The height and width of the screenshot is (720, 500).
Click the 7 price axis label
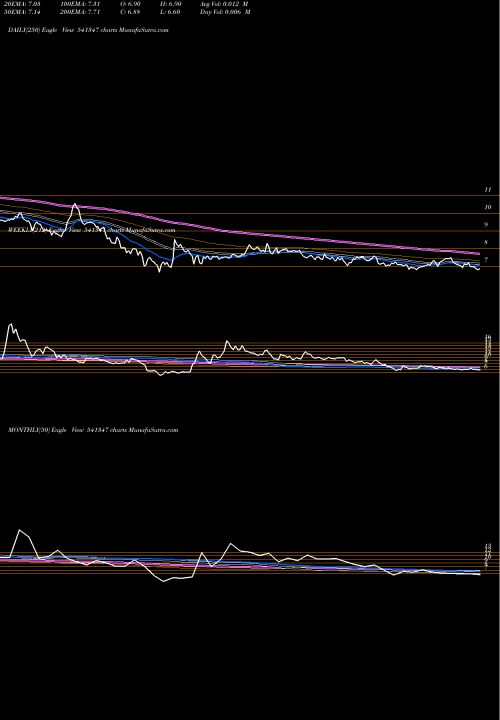pyautogui.click(x=487, y=260)
